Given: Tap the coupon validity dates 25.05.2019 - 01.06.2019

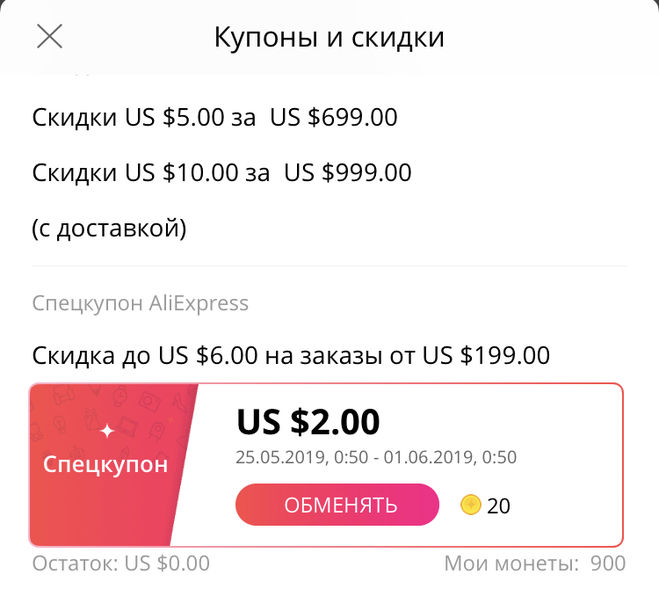Looking at the screenshot, I should pyautogui.click(x=377, y=458).
